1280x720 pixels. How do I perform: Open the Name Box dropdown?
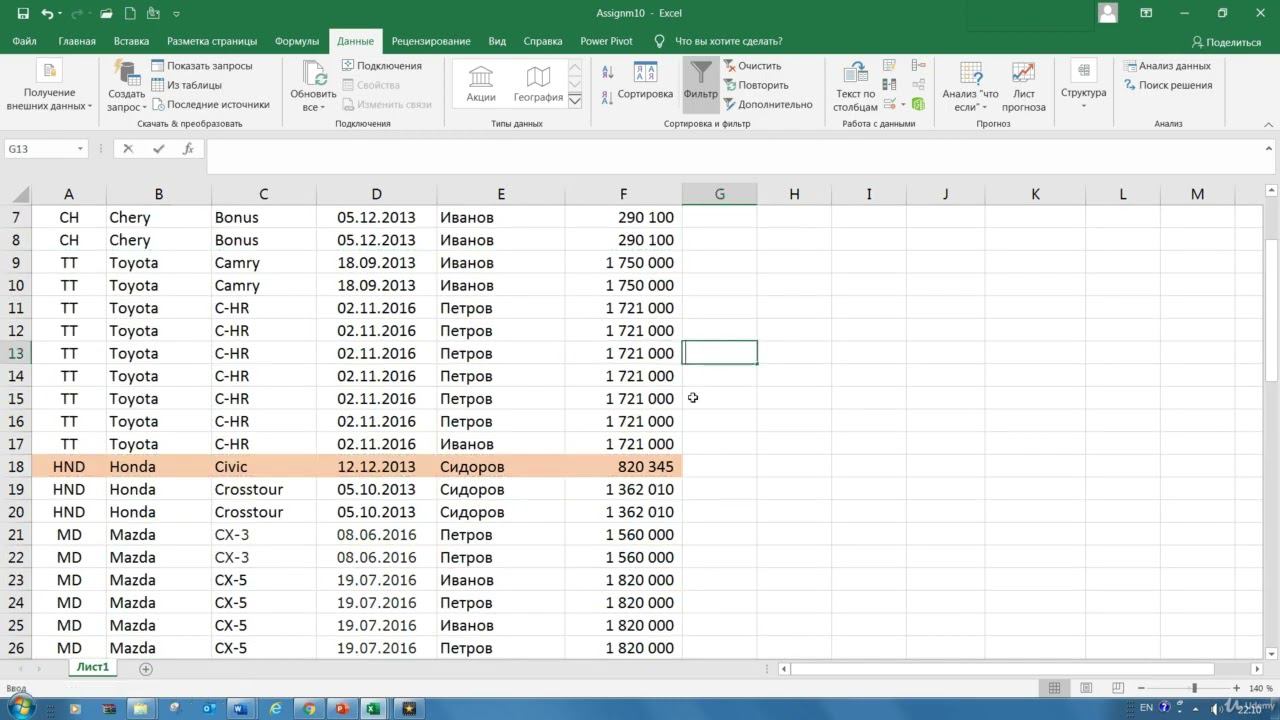80,149
